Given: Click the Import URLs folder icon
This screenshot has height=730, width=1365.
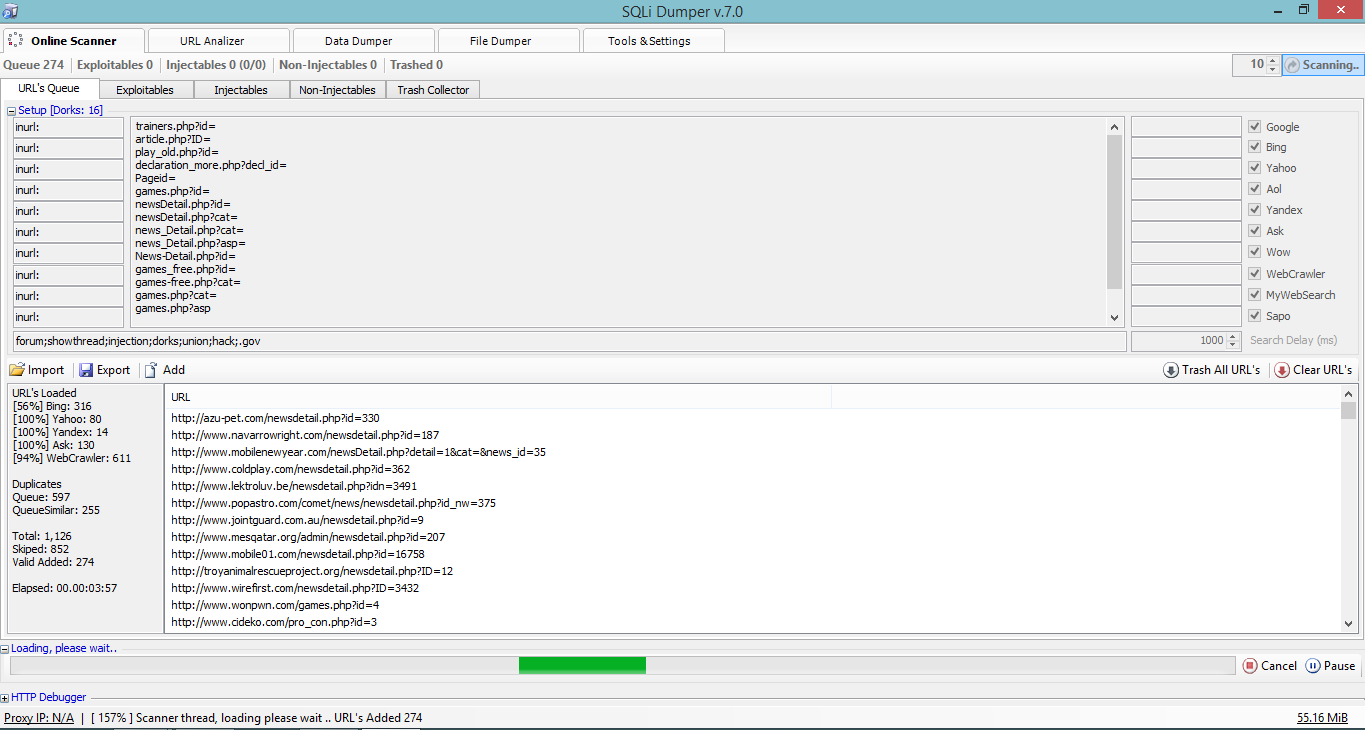Looking at the screenshot, I should (17, 369).
